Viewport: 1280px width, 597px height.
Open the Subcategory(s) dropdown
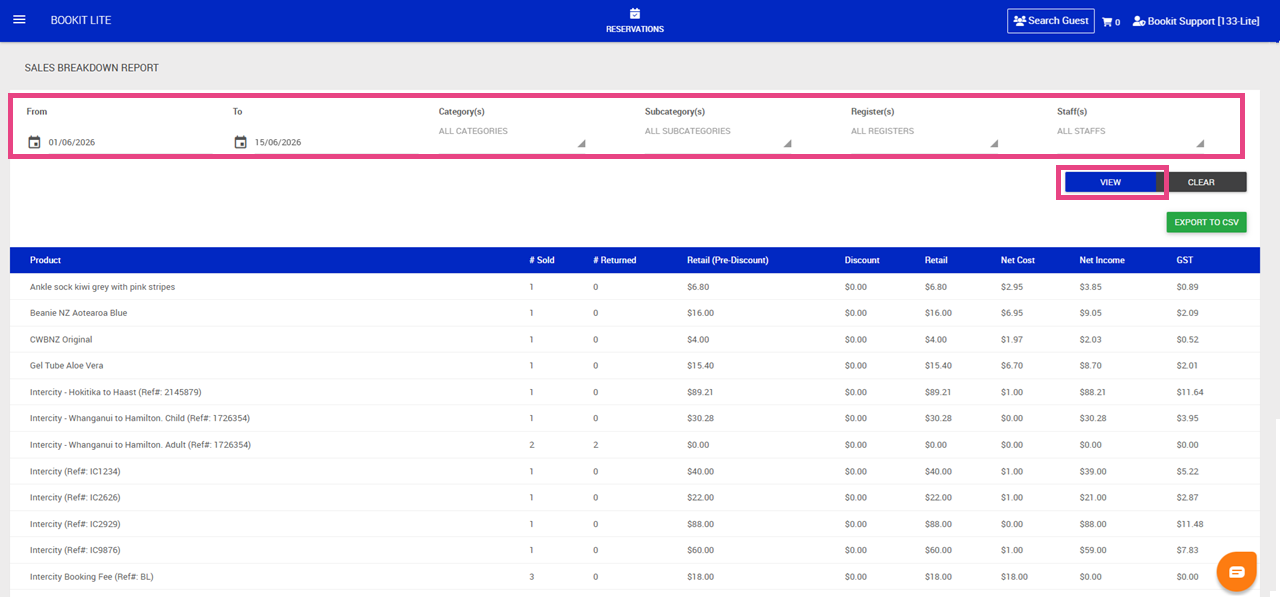(x=718, y=132)
